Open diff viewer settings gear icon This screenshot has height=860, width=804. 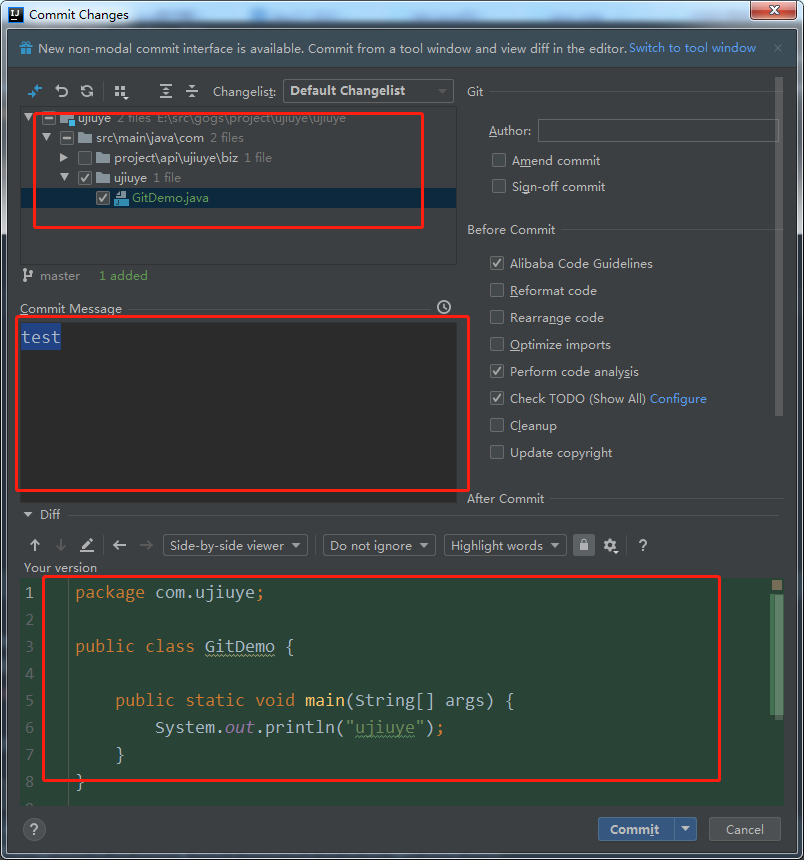point(610,546)
